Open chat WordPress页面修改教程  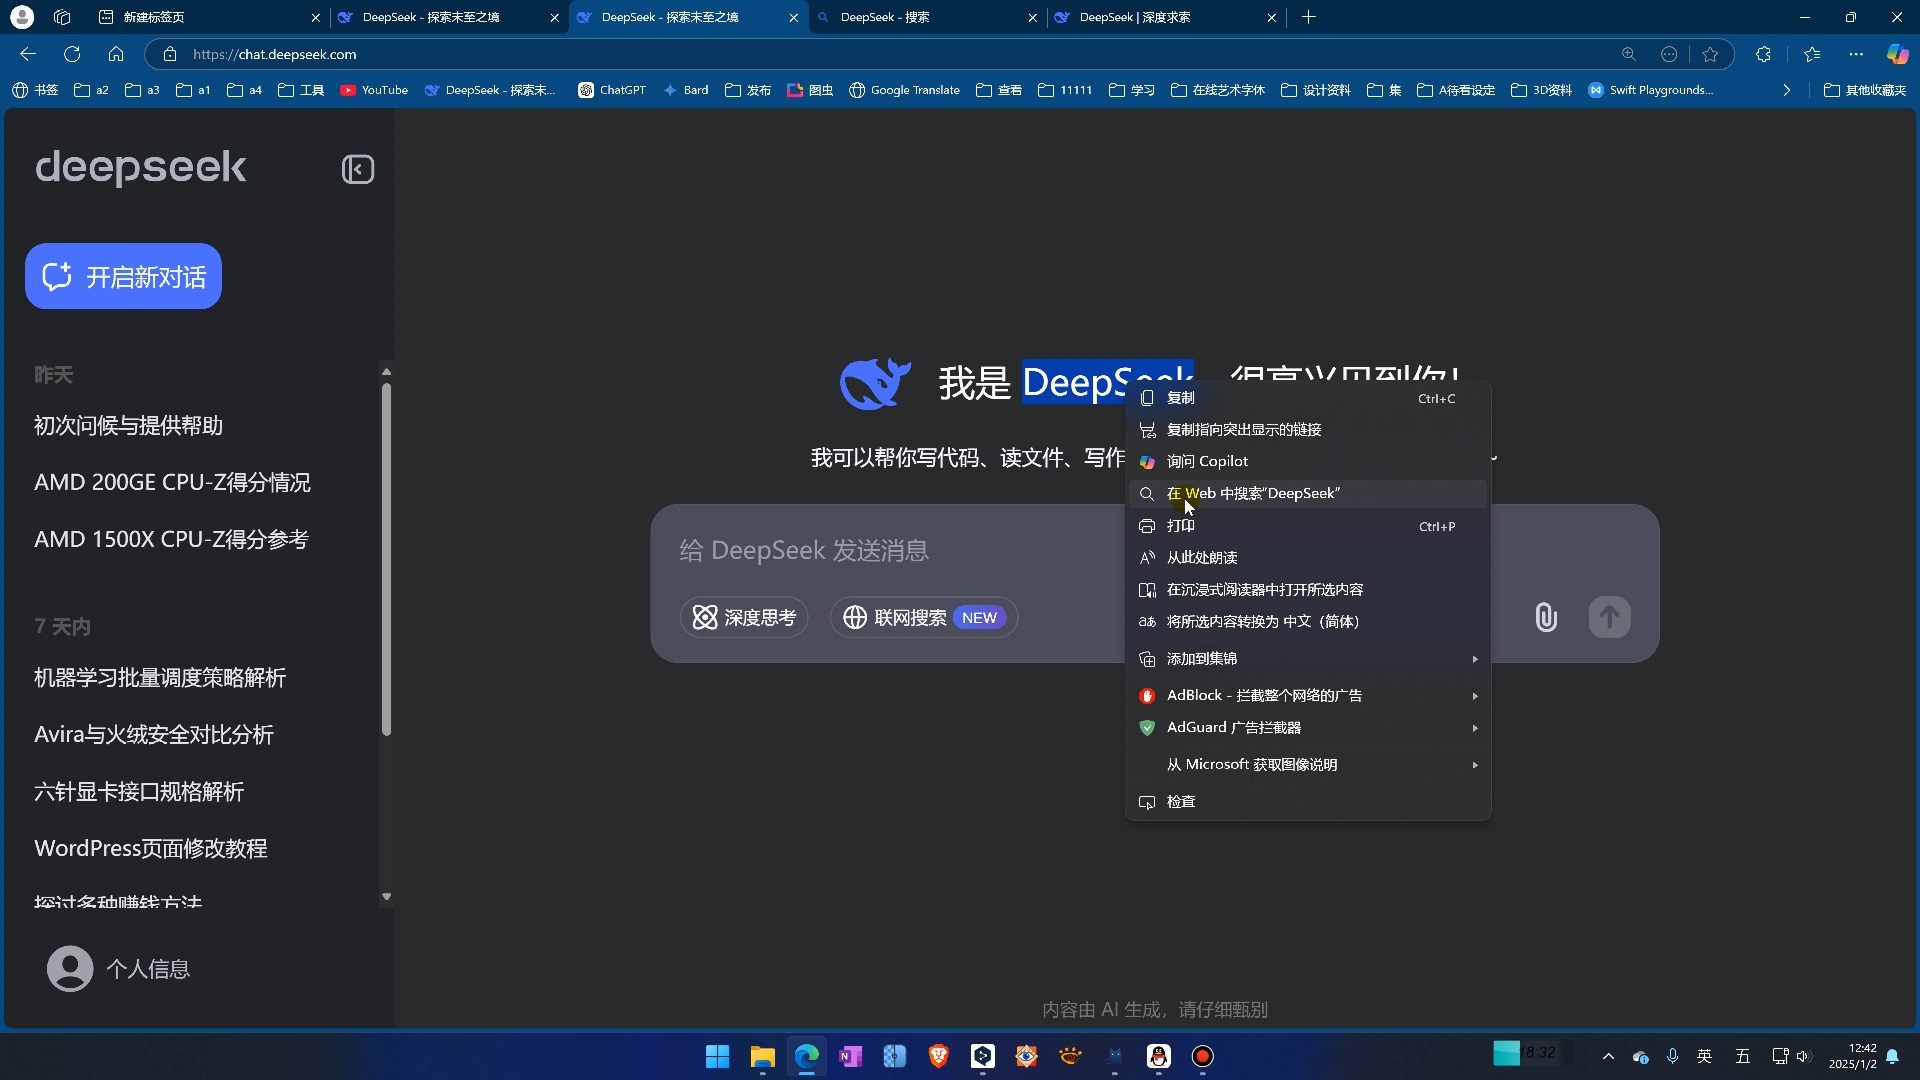[x=151, y=849]
